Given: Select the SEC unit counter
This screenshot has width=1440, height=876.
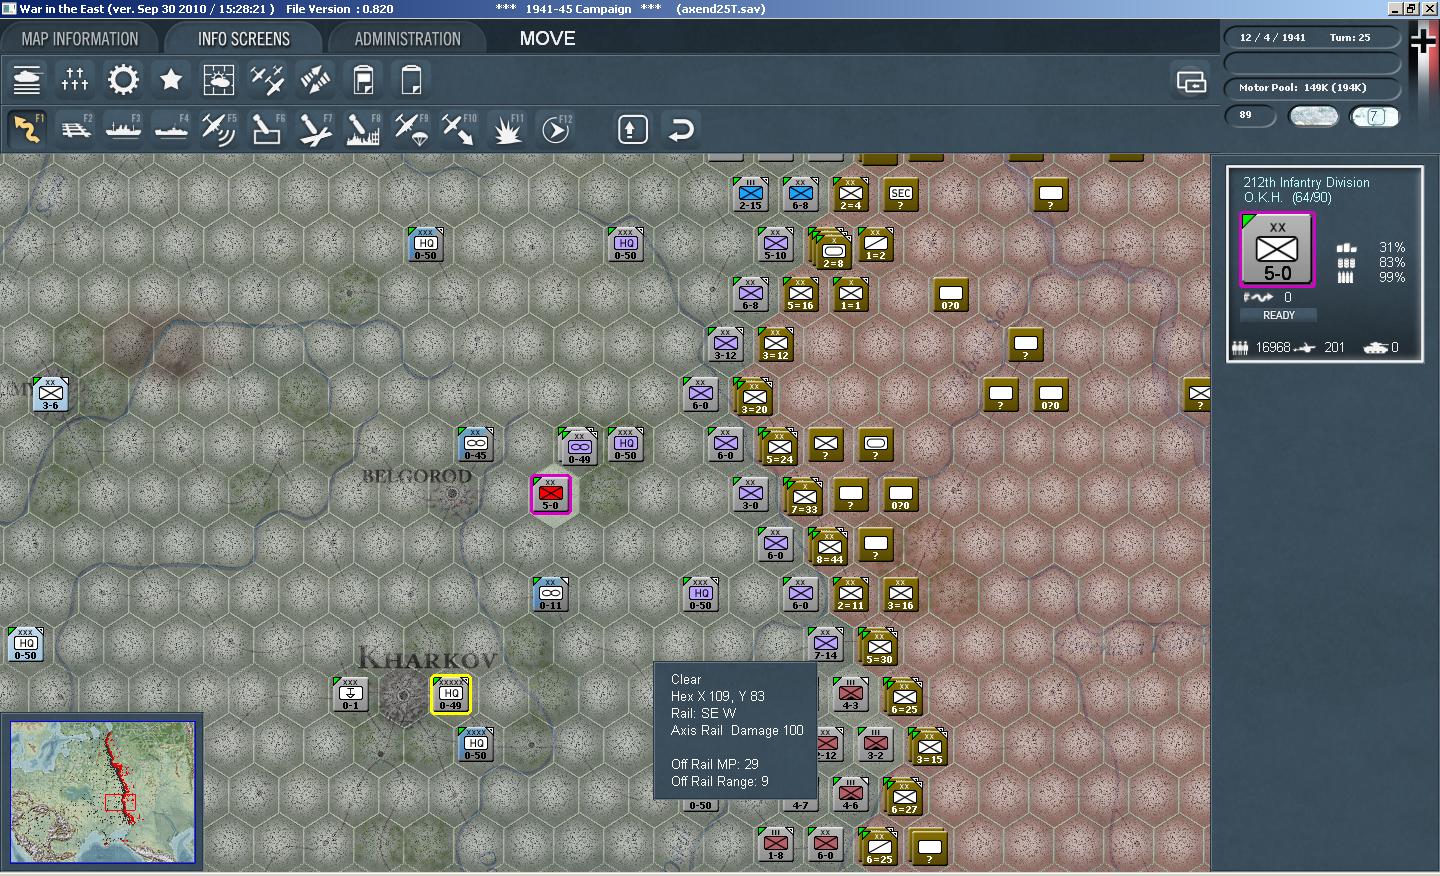Looking at the screenshot, I should tap(900, 194).
